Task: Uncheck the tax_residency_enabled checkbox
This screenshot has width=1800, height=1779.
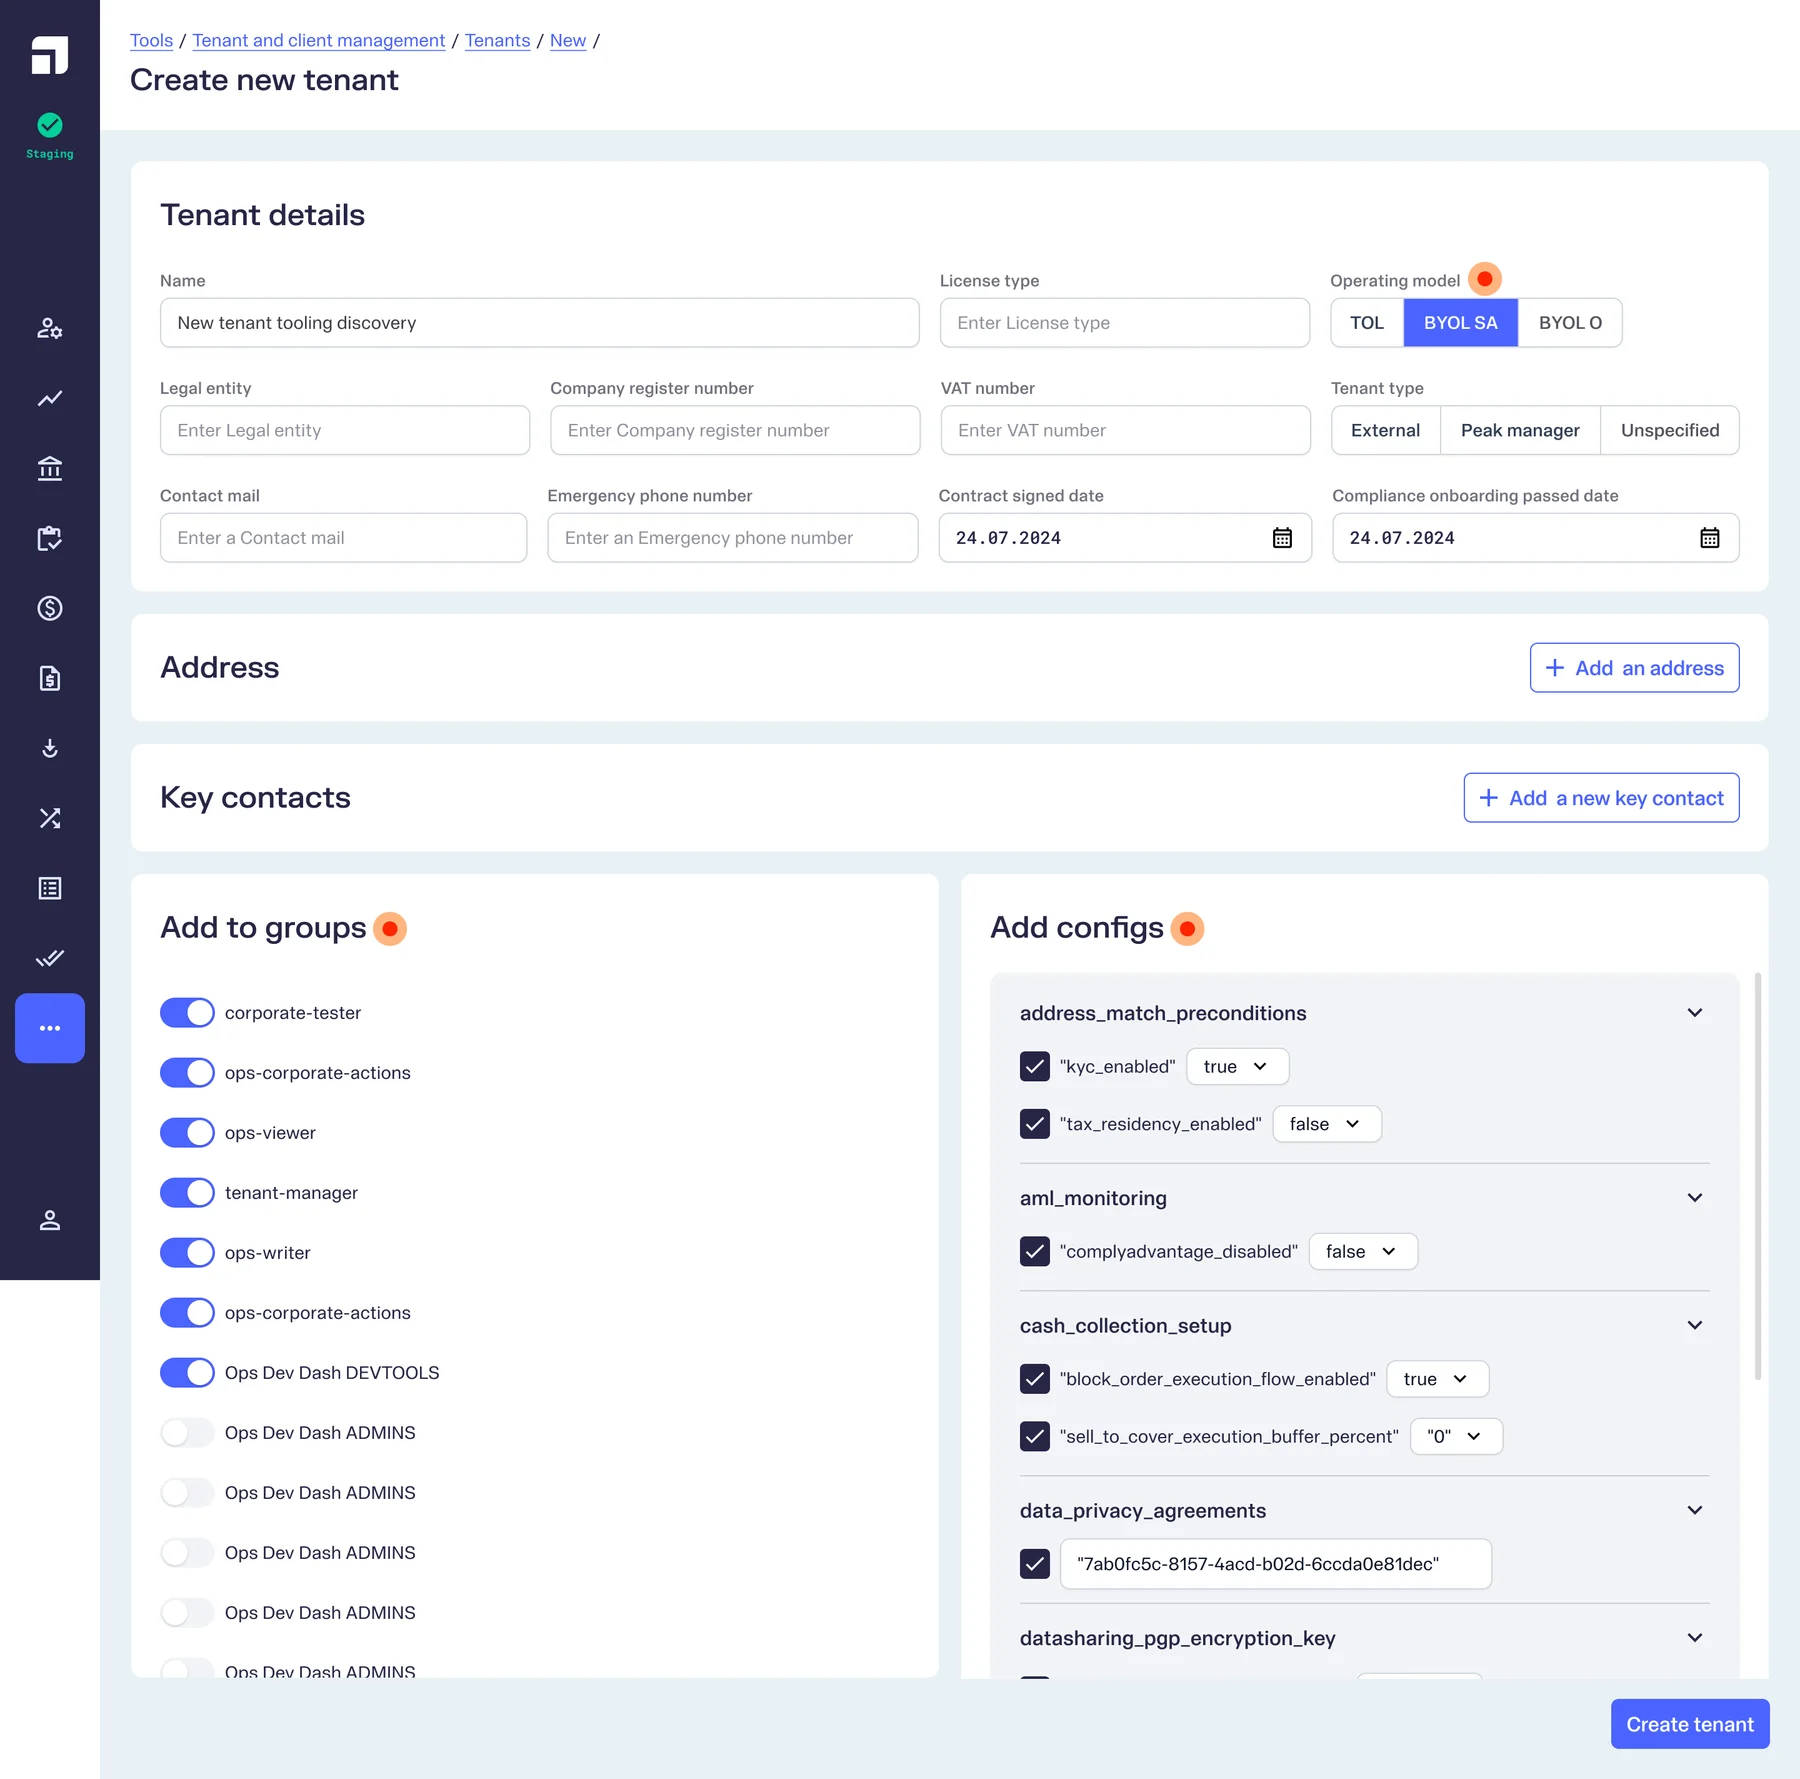Action: point(1035,1124)
